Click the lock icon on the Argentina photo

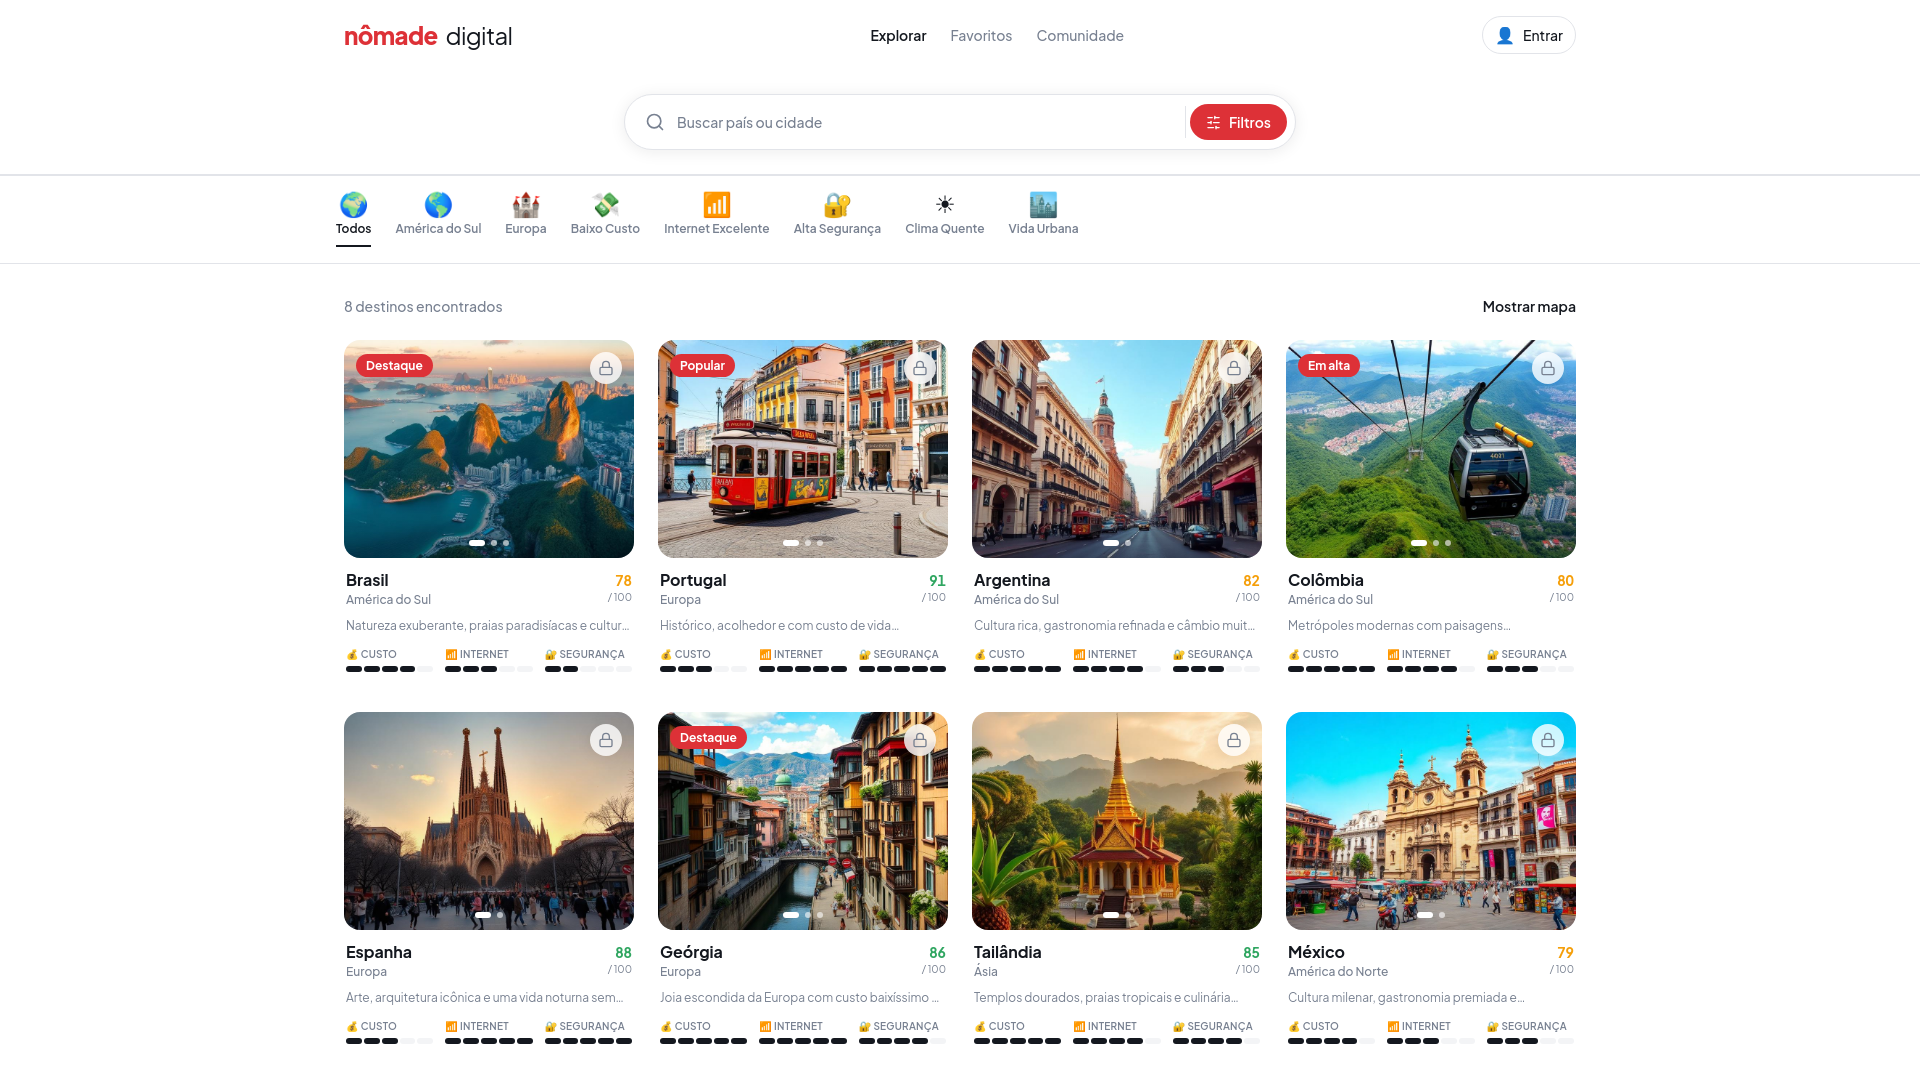click(1234, 368)
